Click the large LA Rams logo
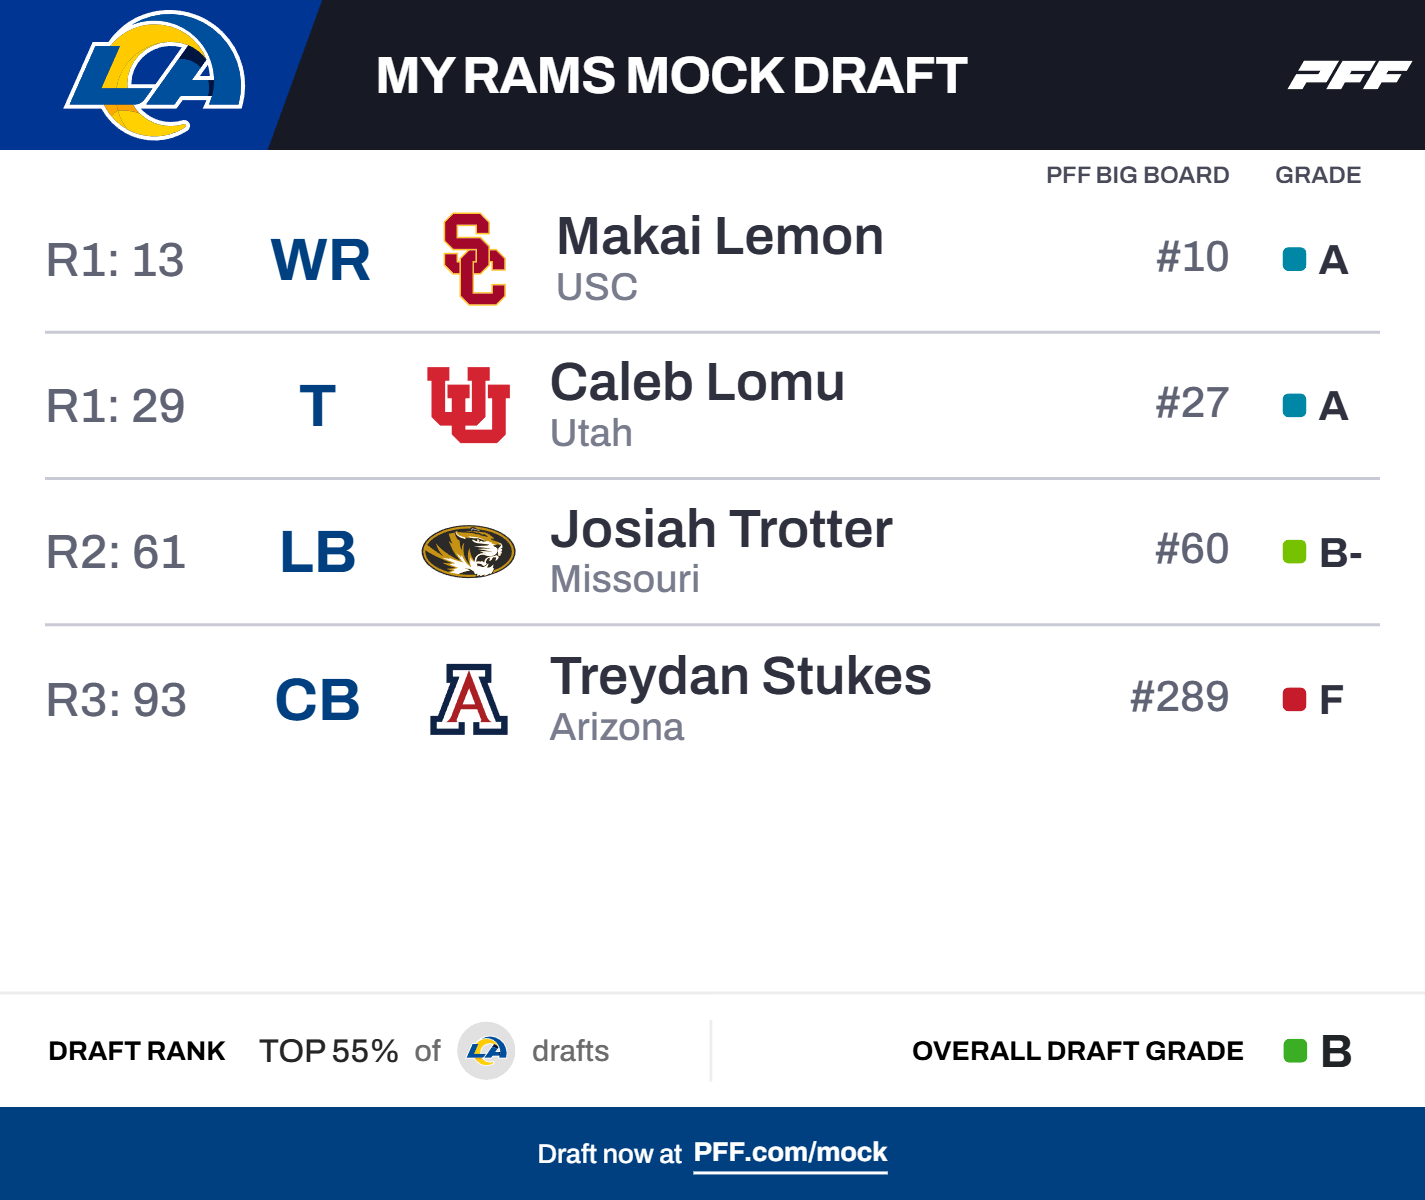Image resolution: width=1425 pixels, height=1200 pixels. tap(155, 75)
